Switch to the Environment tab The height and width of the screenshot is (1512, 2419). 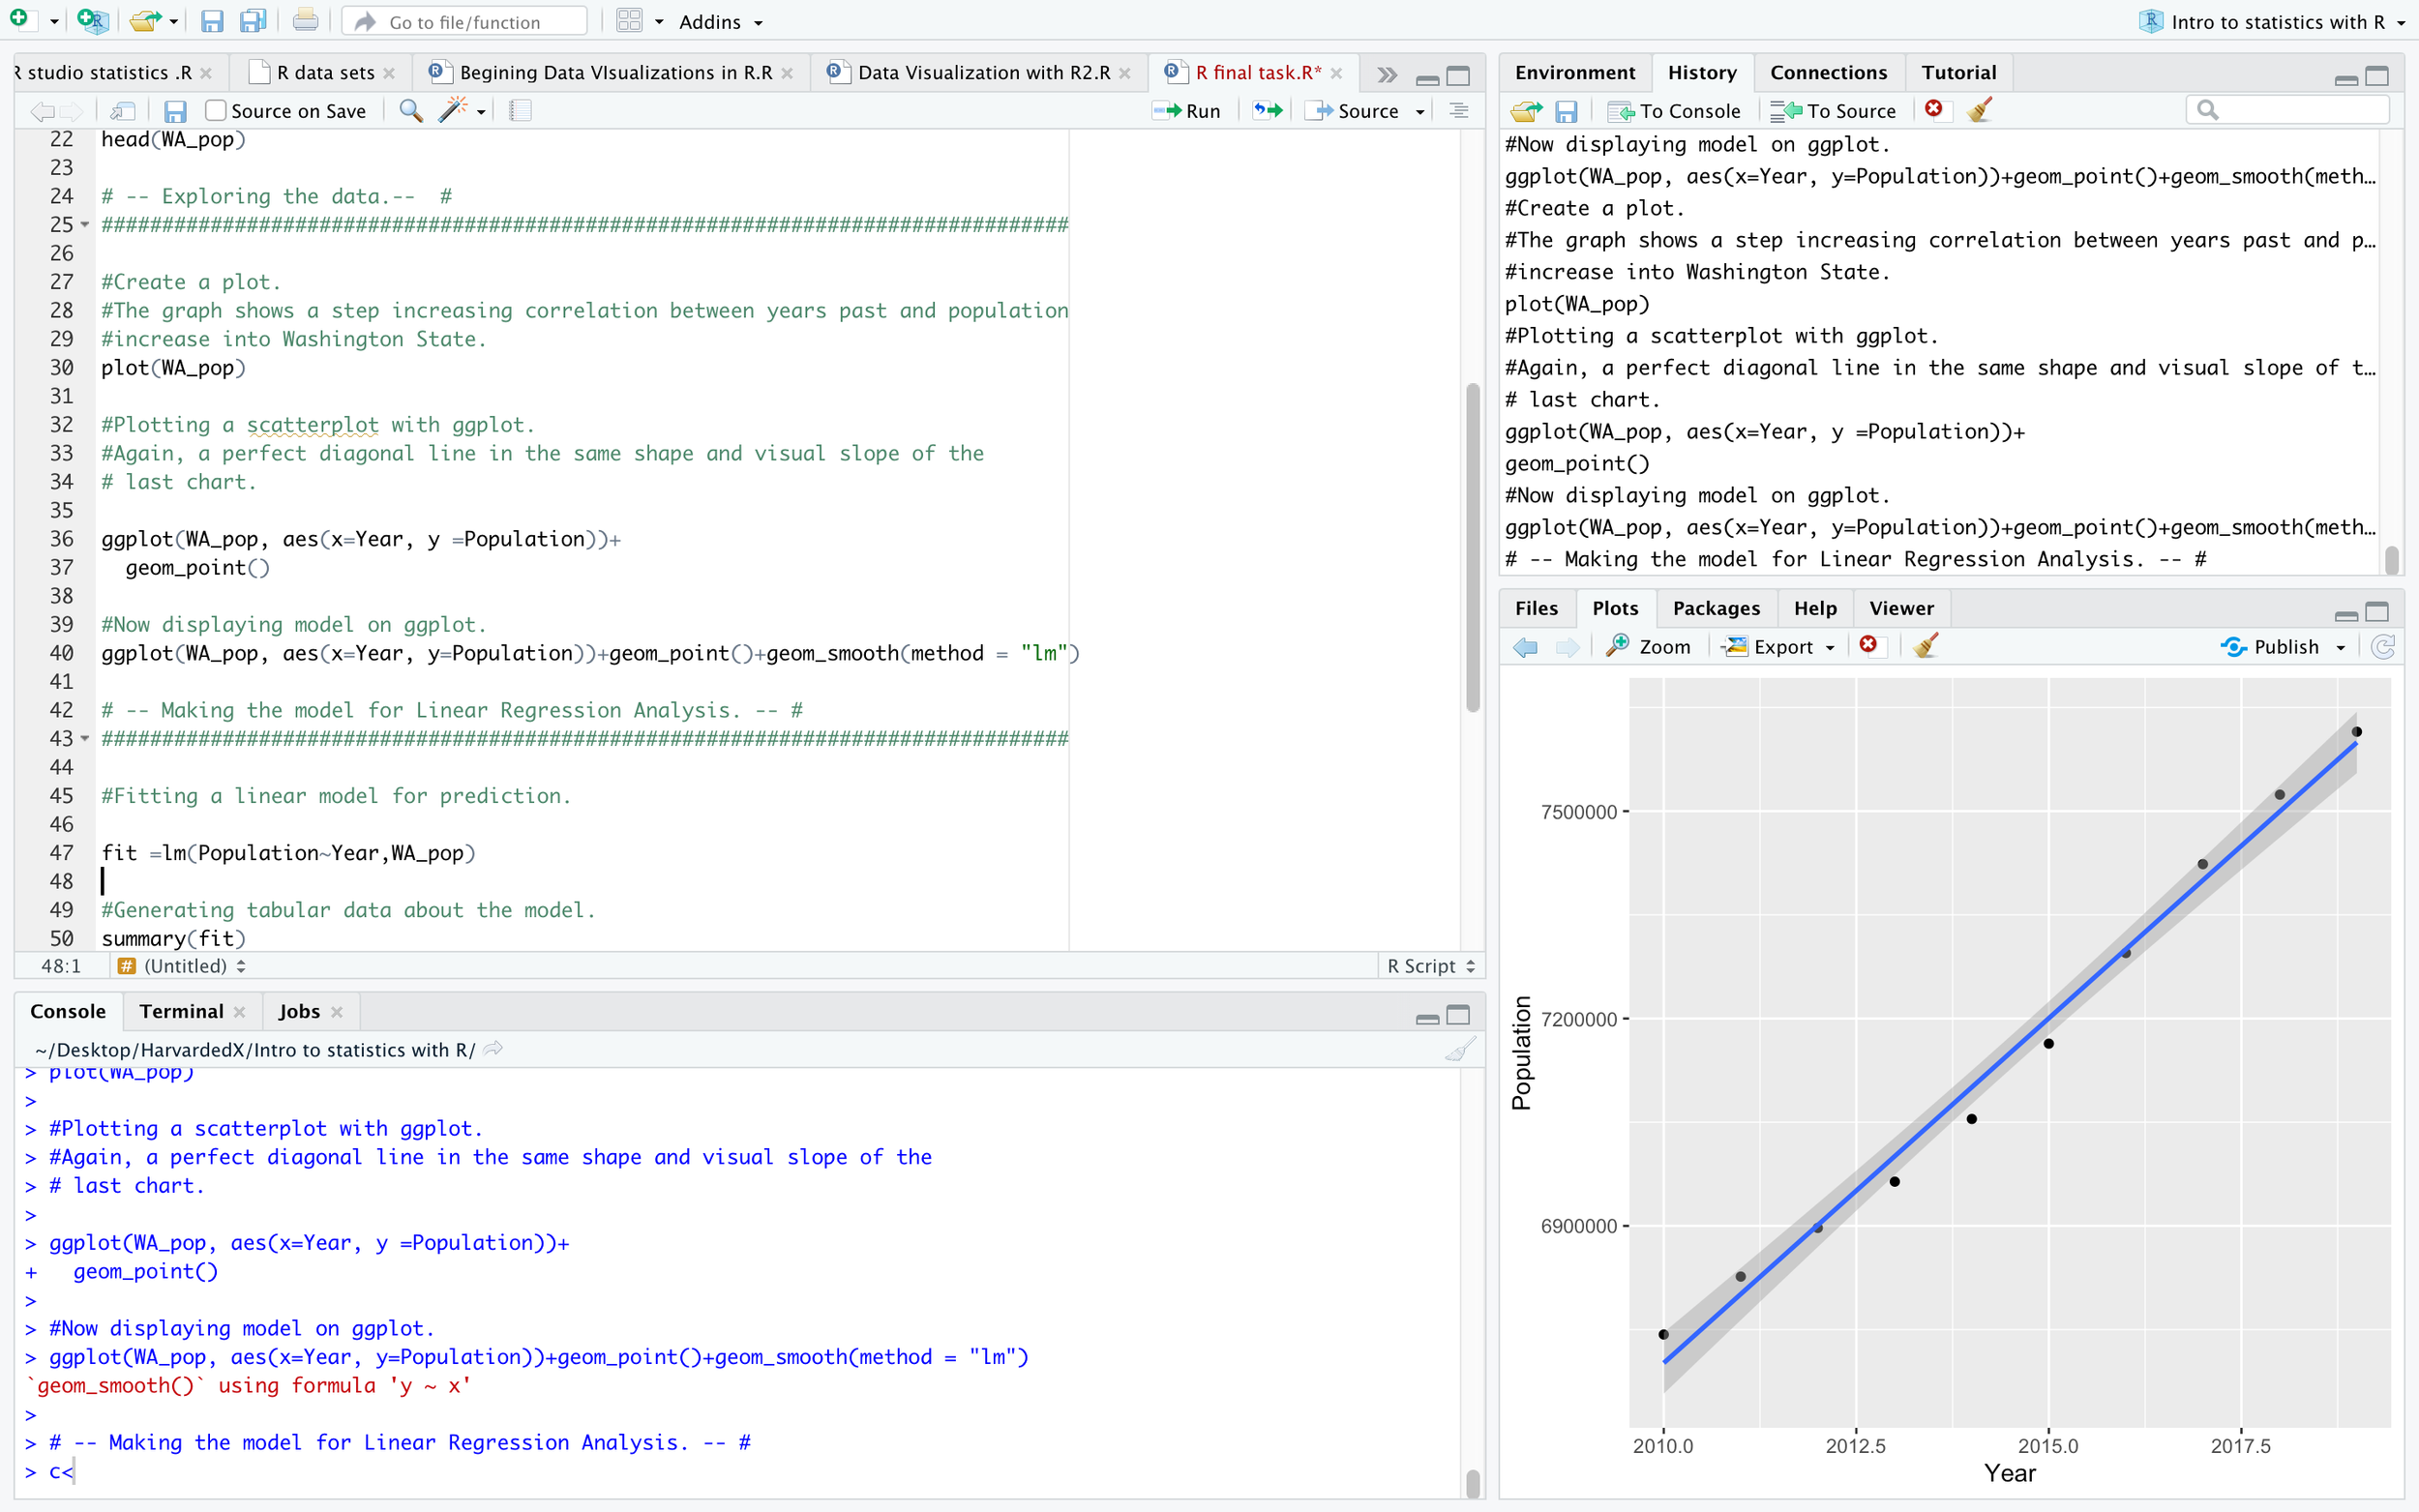coord(1574,73)
